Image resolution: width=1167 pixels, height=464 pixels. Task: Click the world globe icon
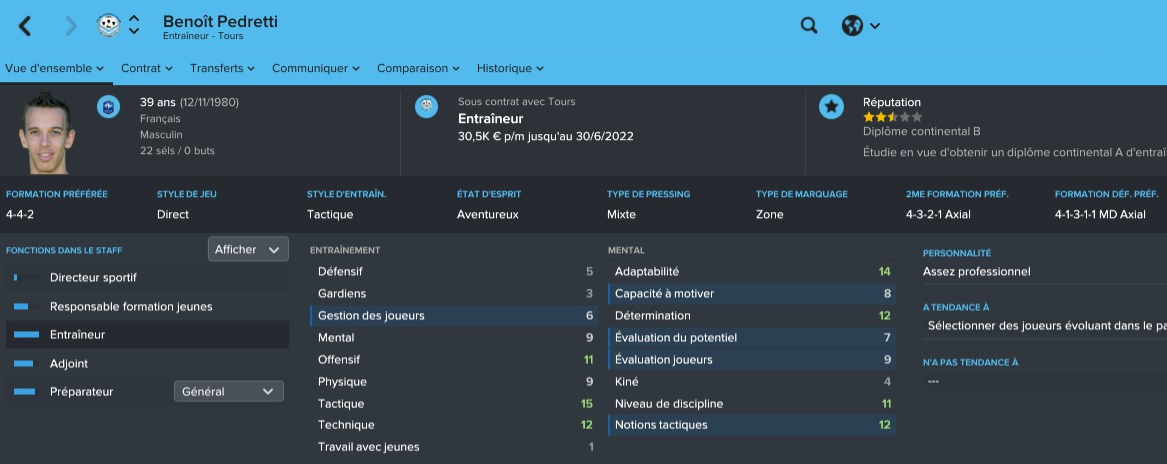tap(852, 26)
